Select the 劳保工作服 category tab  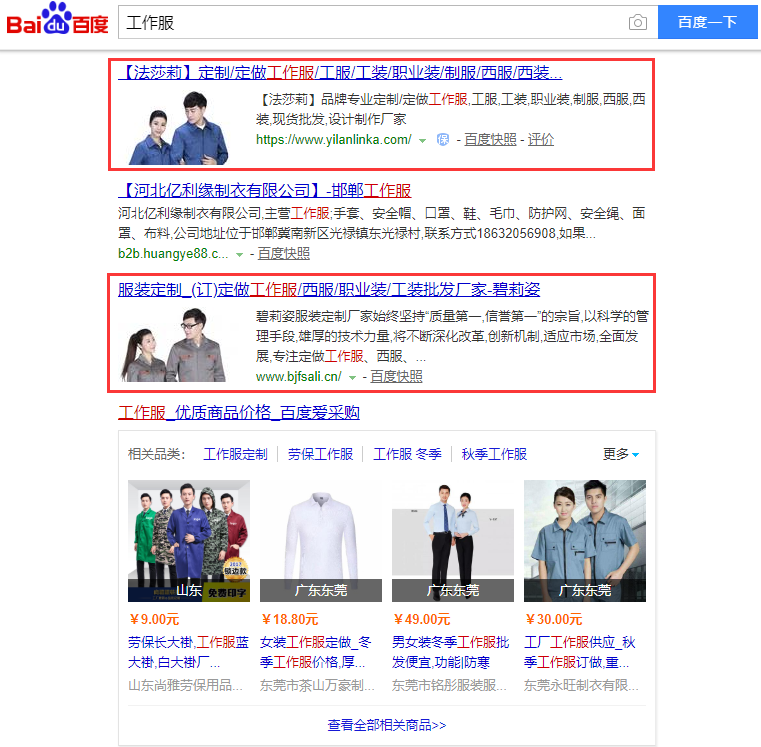pyautogui.click(x=320, y=454)
